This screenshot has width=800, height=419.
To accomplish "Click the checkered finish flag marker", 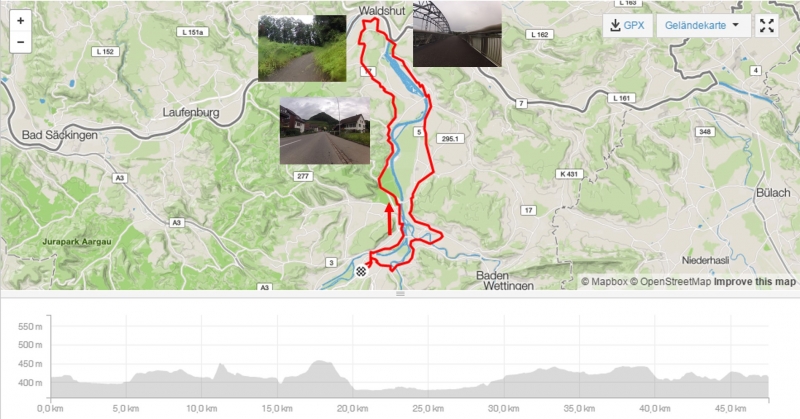I will click(361, 271).
